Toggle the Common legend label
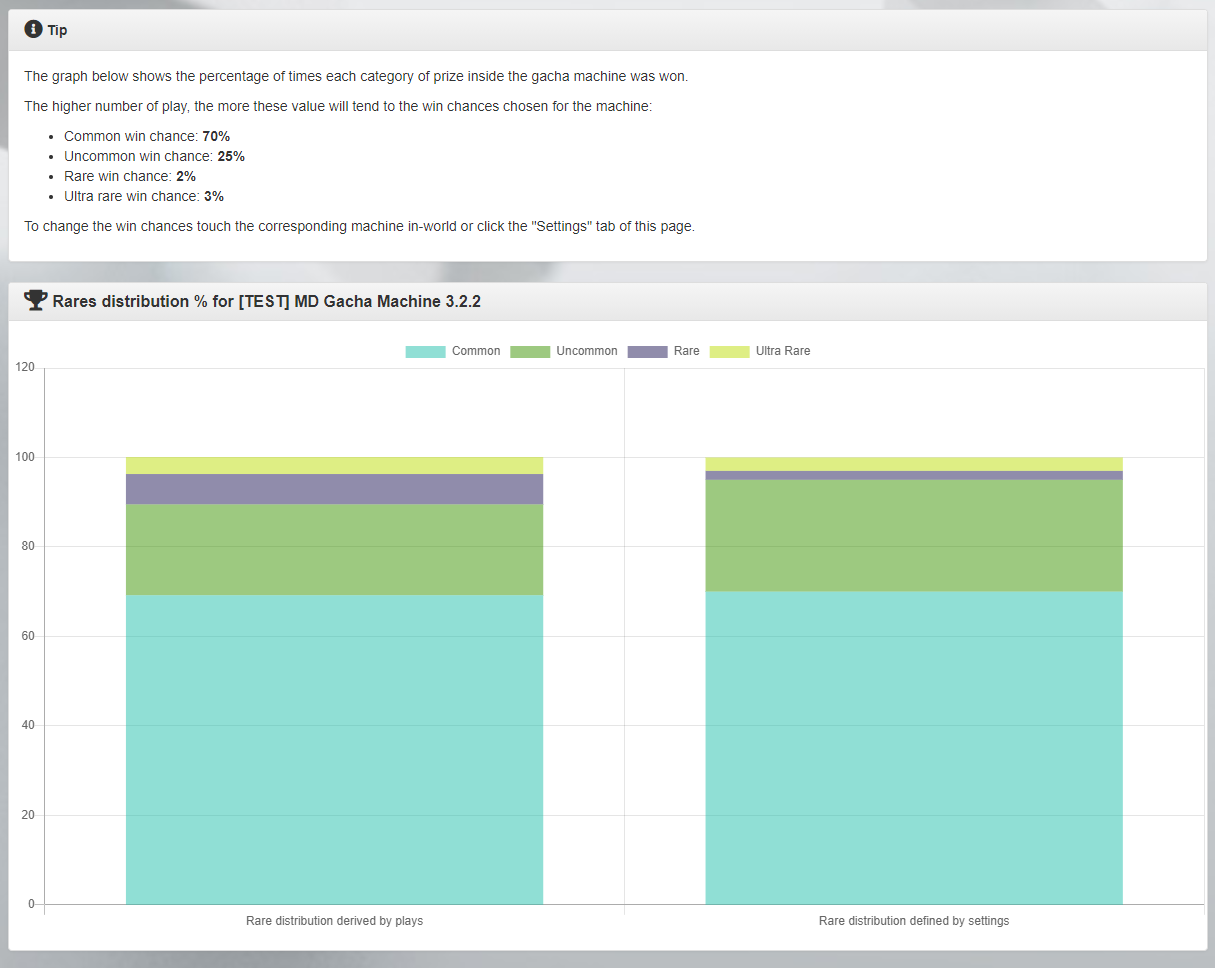This screenshot has width=1215, height=968. click(475, 351)
